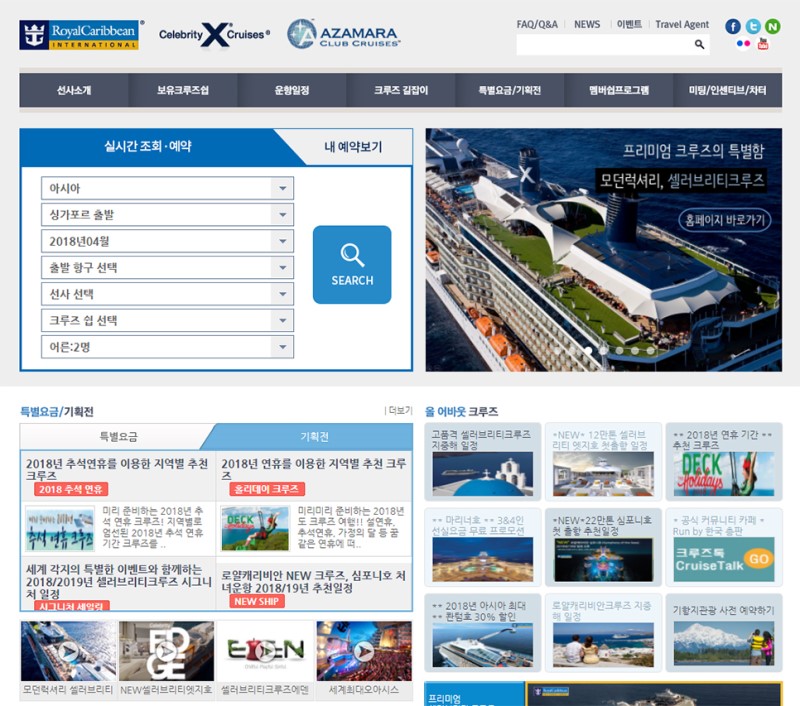The image size is (800, 706).
Task: Open the Twitter social icon
Action: (753, 26)
